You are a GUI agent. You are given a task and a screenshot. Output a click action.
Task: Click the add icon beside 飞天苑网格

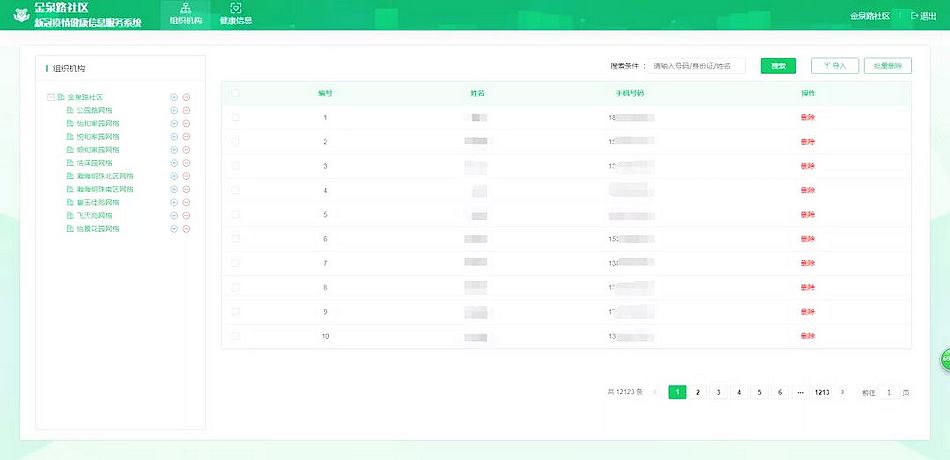[174, 215]
